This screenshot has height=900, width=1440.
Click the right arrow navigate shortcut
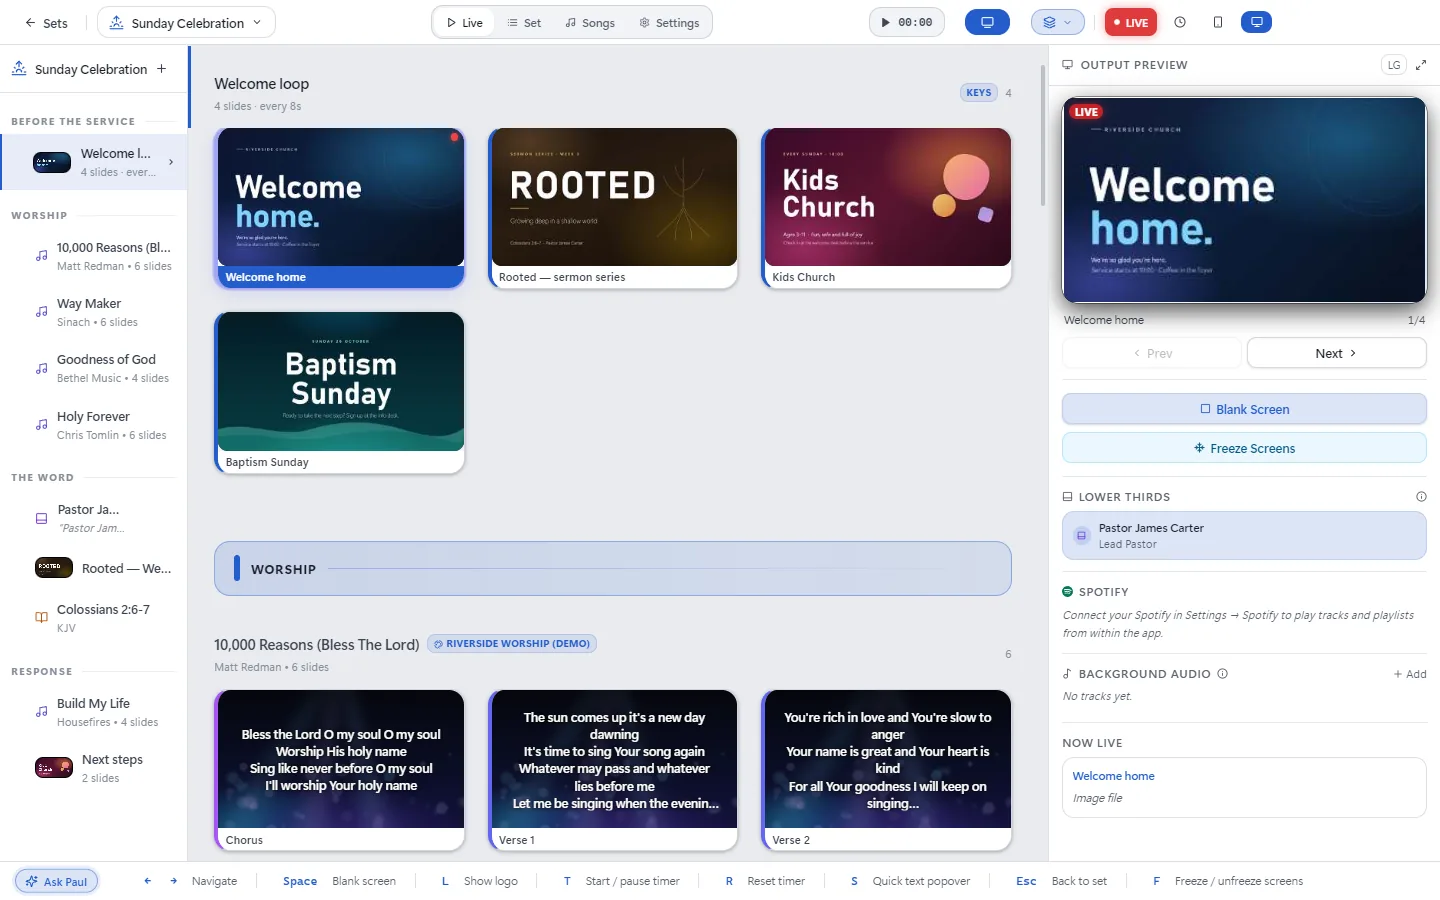(x=173, y=881)
